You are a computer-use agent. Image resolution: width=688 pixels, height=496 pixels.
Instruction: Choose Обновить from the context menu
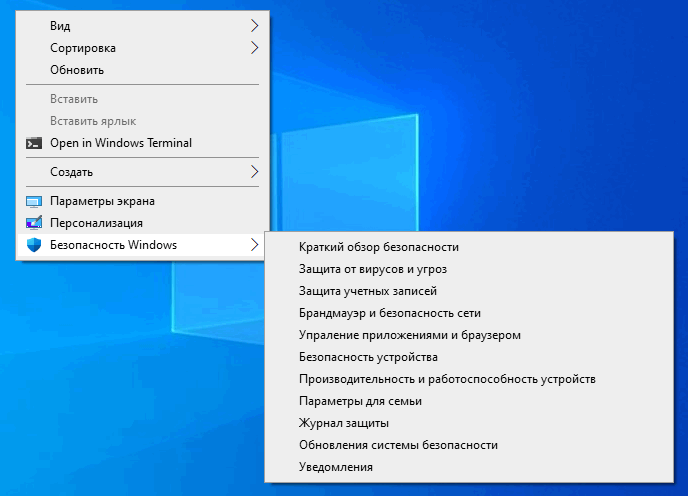pyautogui.click(x=143, y=70)
